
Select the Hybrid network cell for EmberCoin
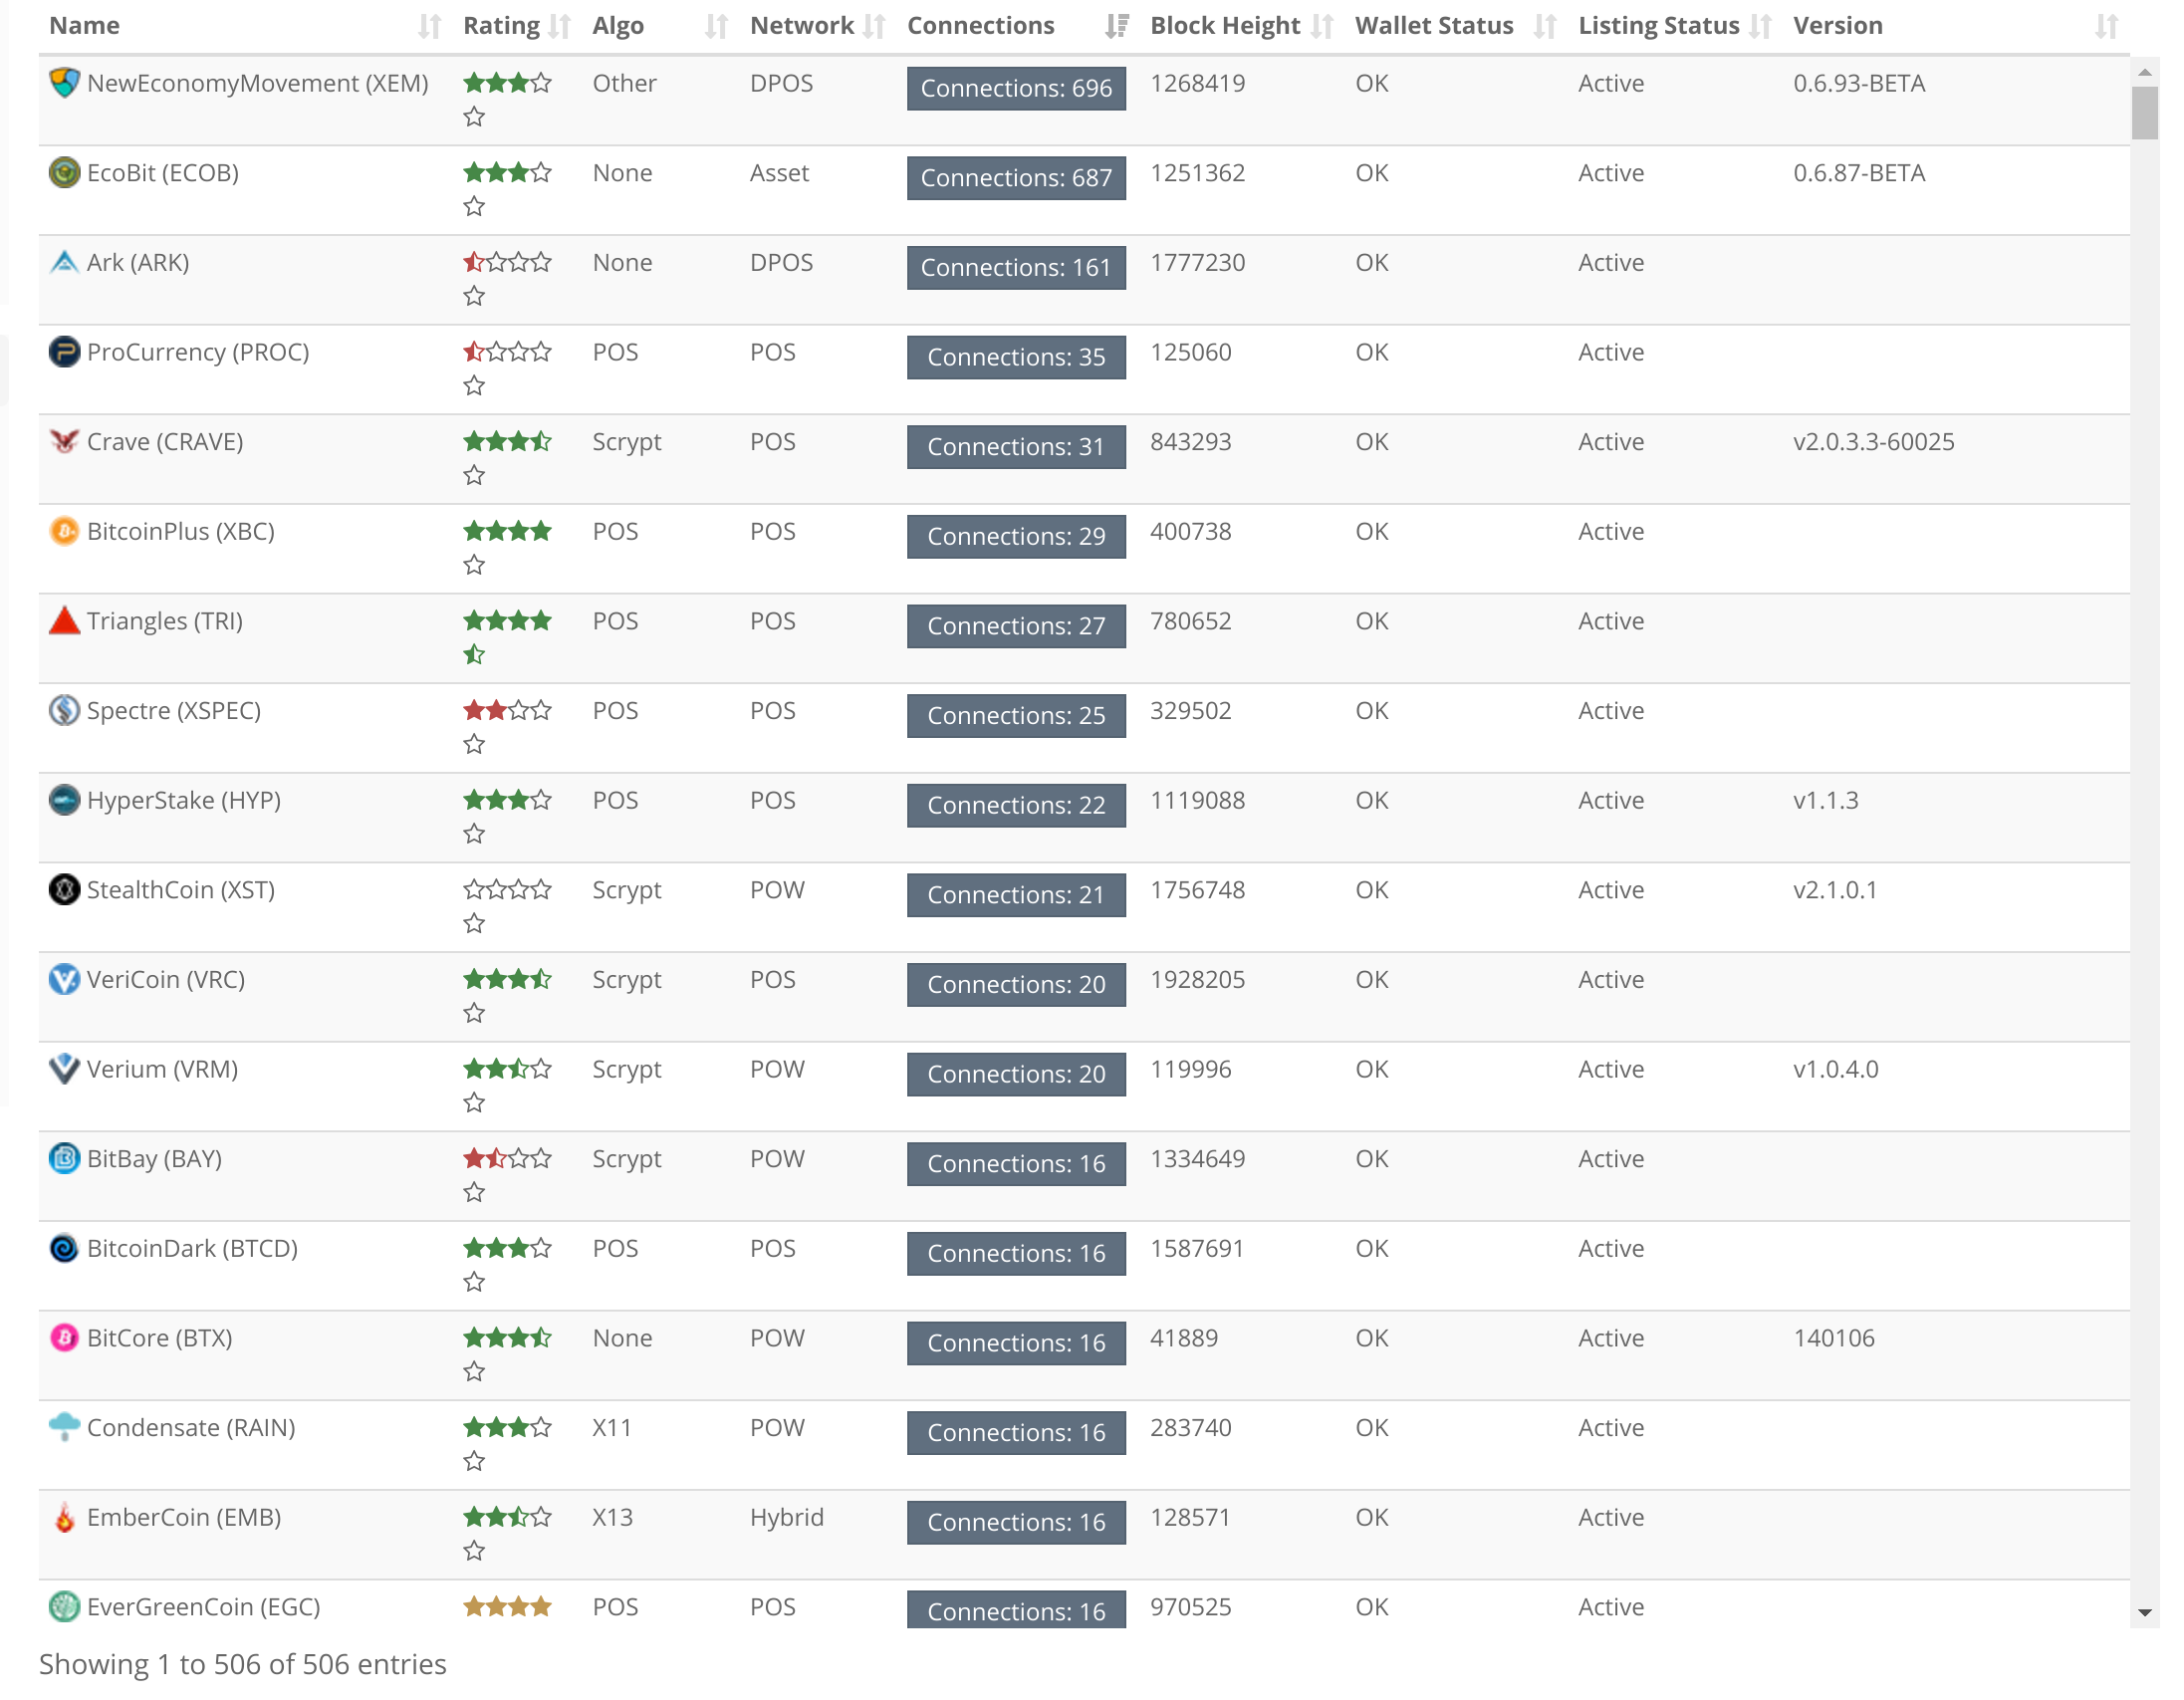787,1518
